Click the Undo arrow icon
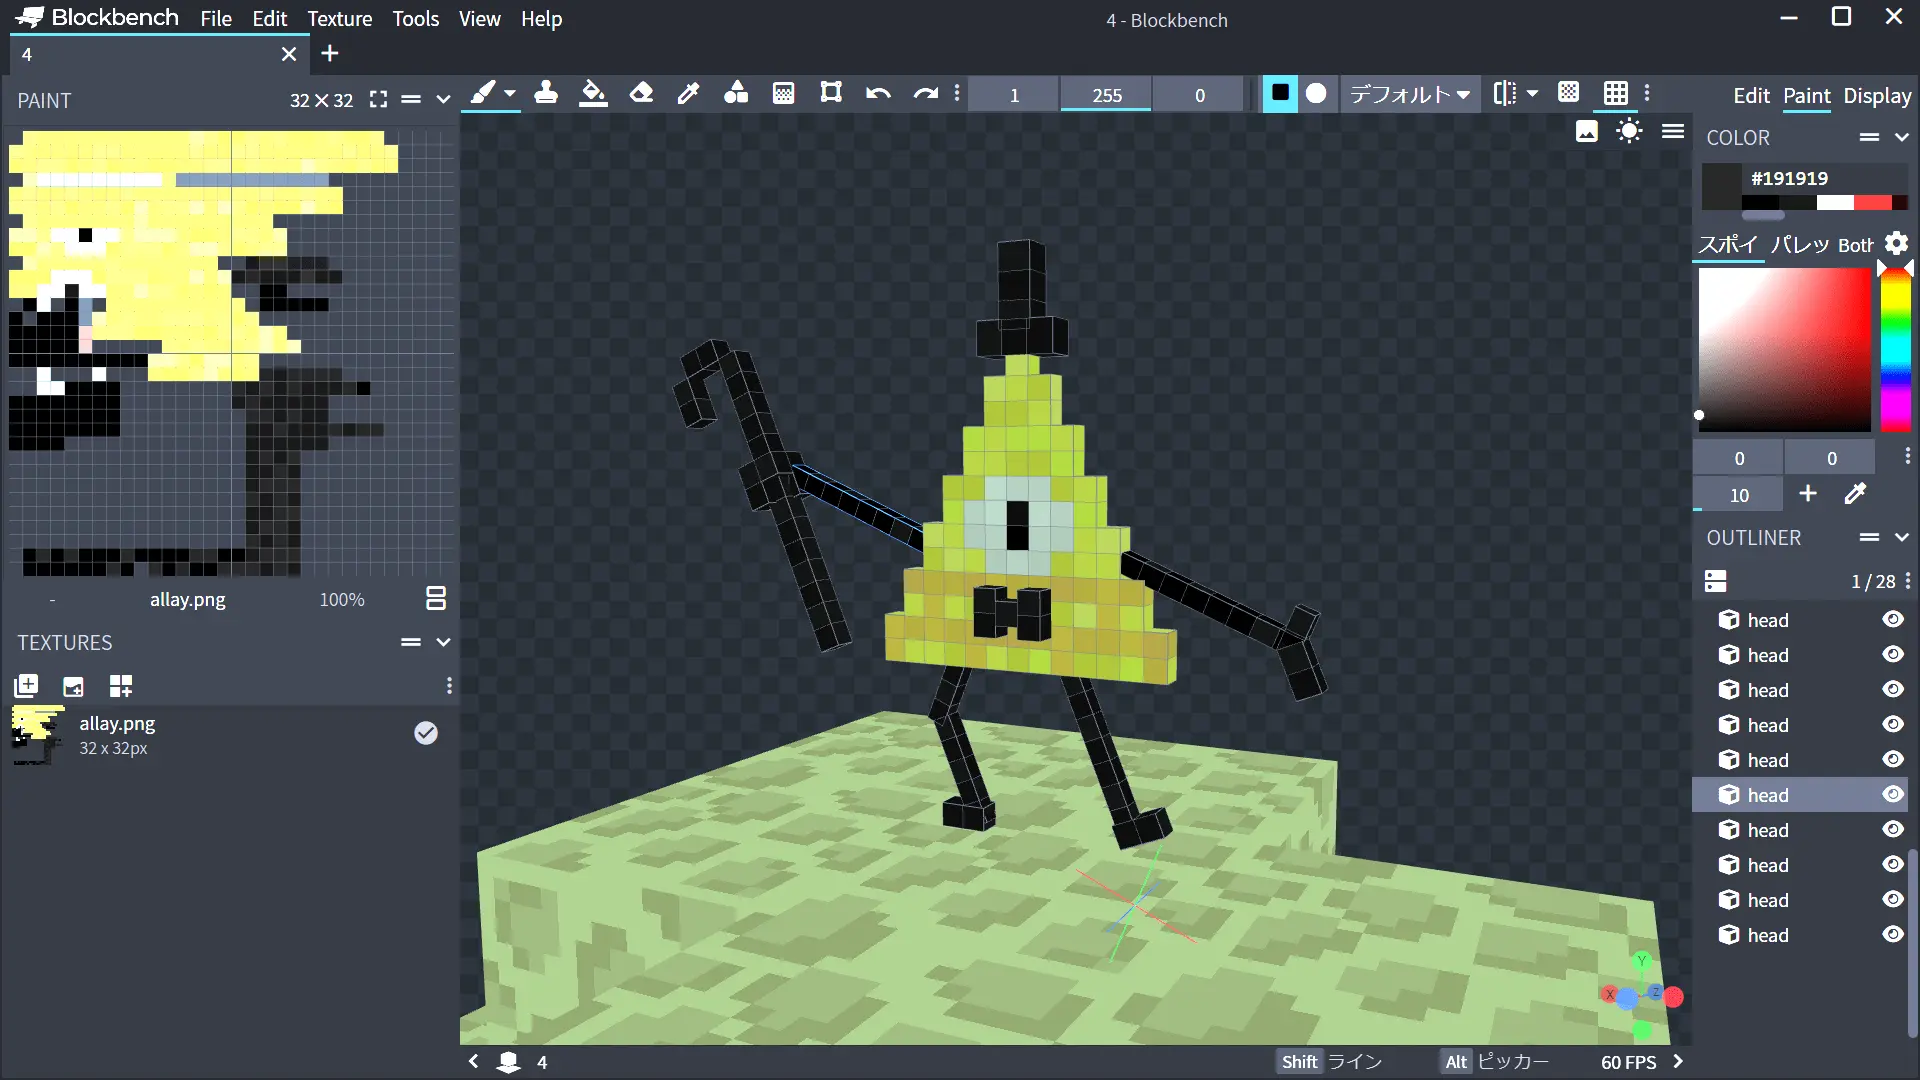This screenshot has width=1920, height=1080. point(878,94)
